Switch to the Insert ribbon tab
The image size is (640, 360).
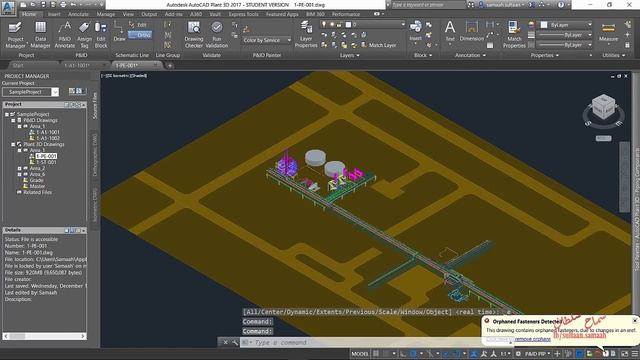coord(54,14)
